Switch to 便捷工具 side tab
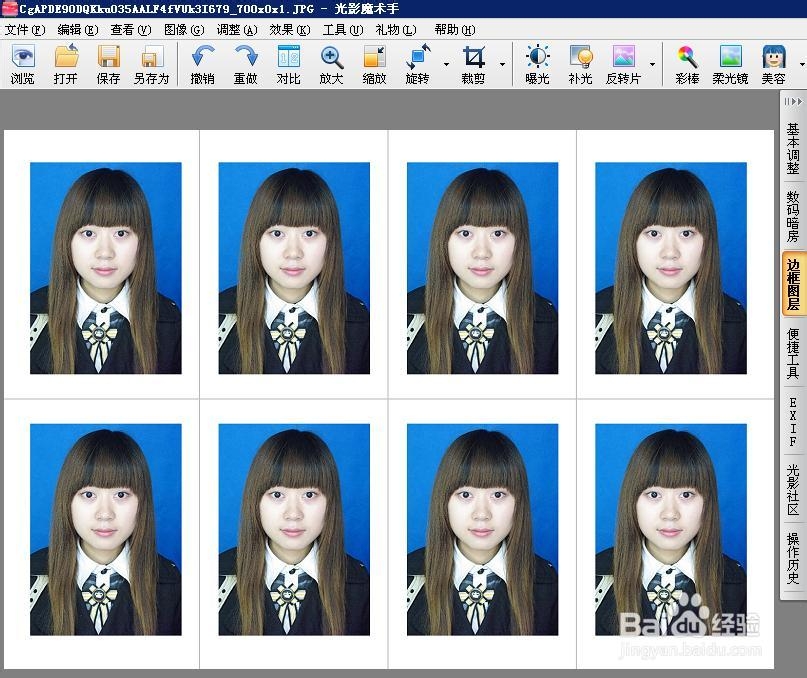The width and height of the screenshot is (807, 678). 793,353
